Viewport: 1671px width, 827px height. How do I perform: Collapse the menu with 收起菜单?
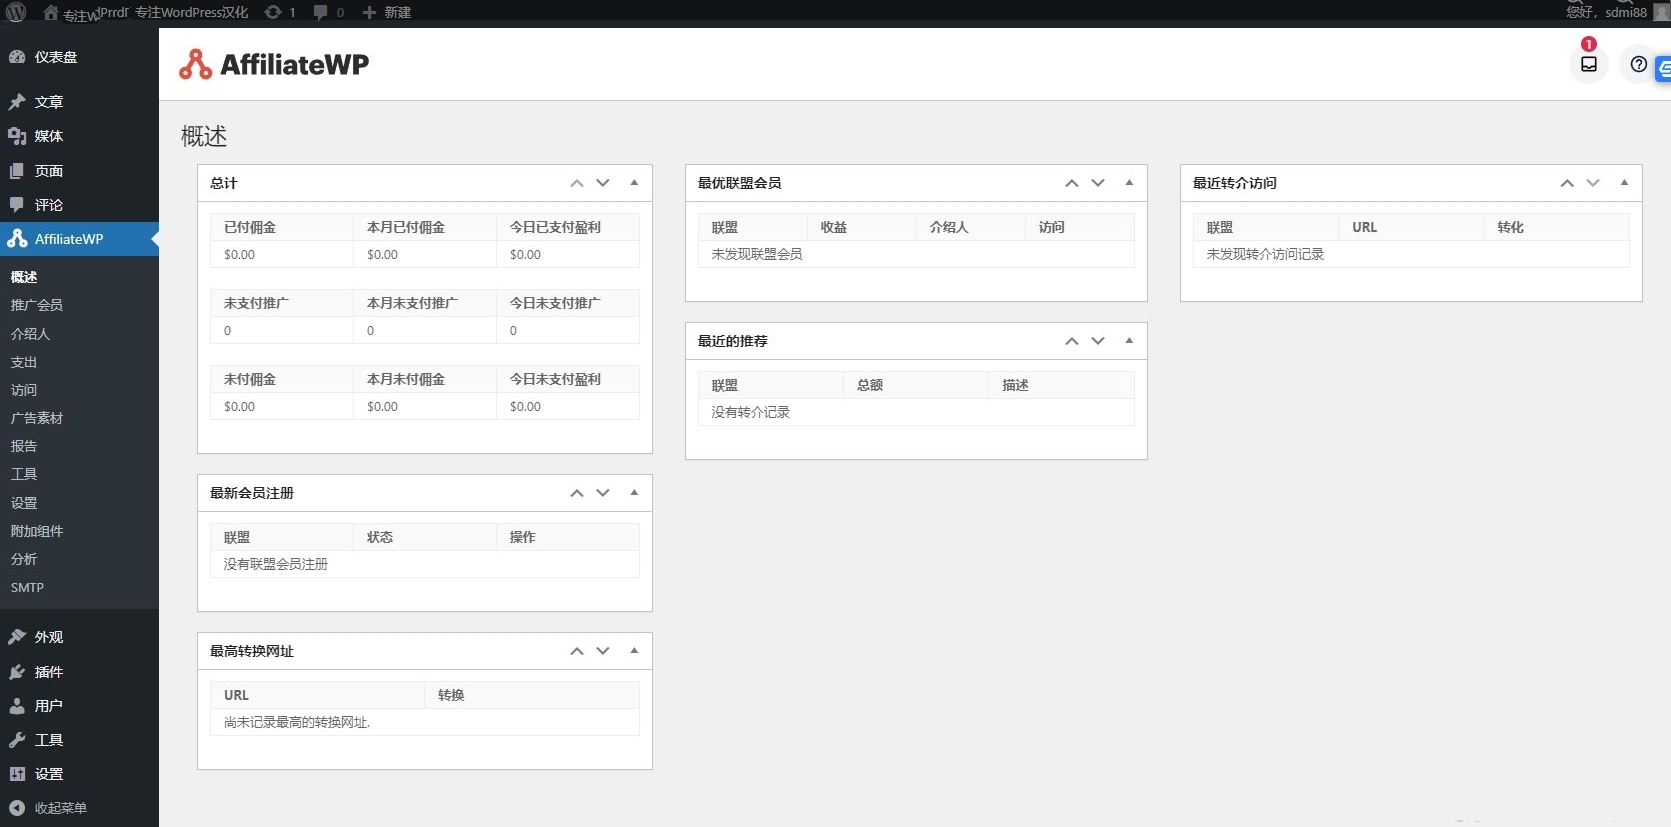[48, 808]
